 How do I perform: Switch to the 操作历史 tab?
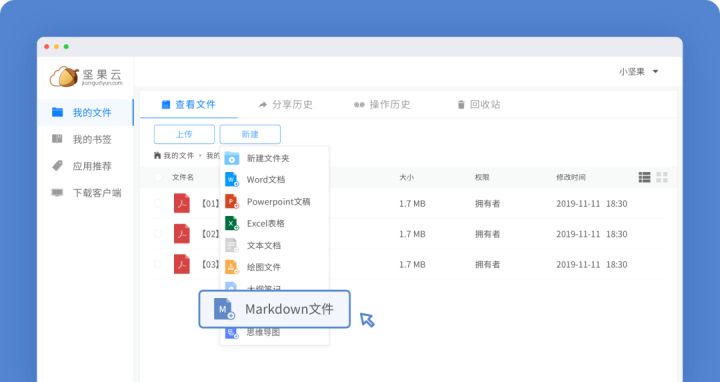tap(382, 105)
